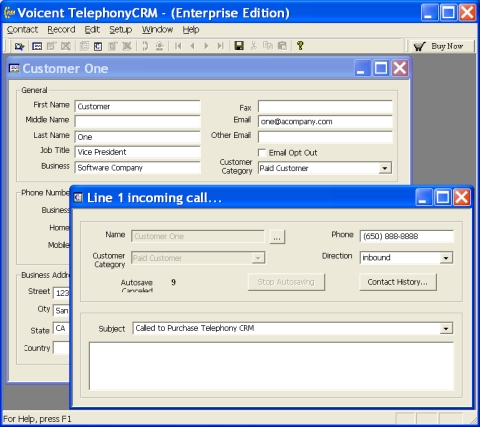The height and width of the screenshot is (427, 480).
Task: Click the Contact History button
Action: (397, 282)
